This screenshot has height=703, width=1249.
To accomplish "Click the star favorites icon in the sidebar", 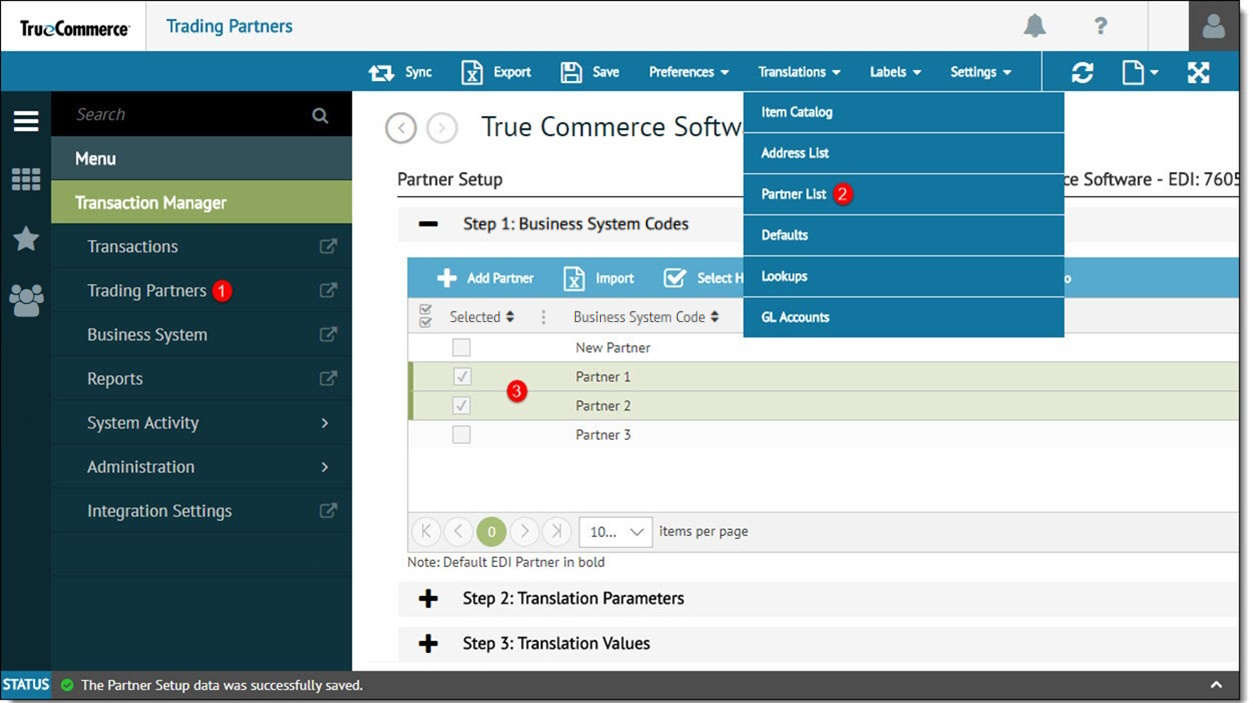I will click(25, 239).
